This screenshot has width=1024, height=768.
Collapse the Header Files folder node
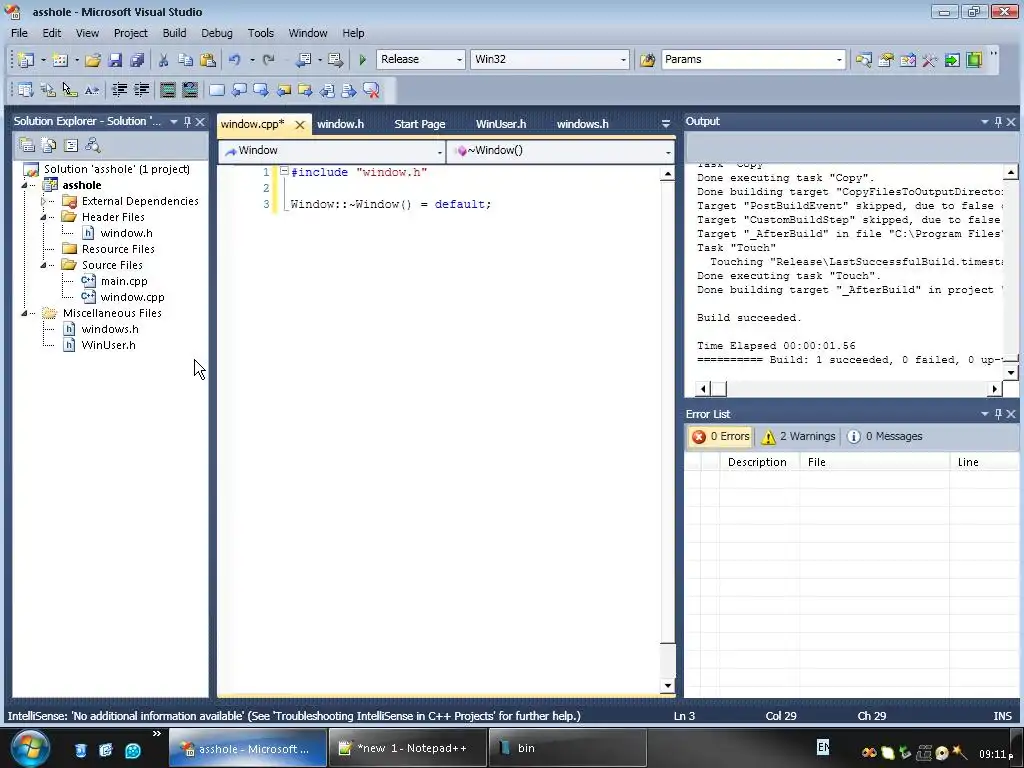point(43,217)
